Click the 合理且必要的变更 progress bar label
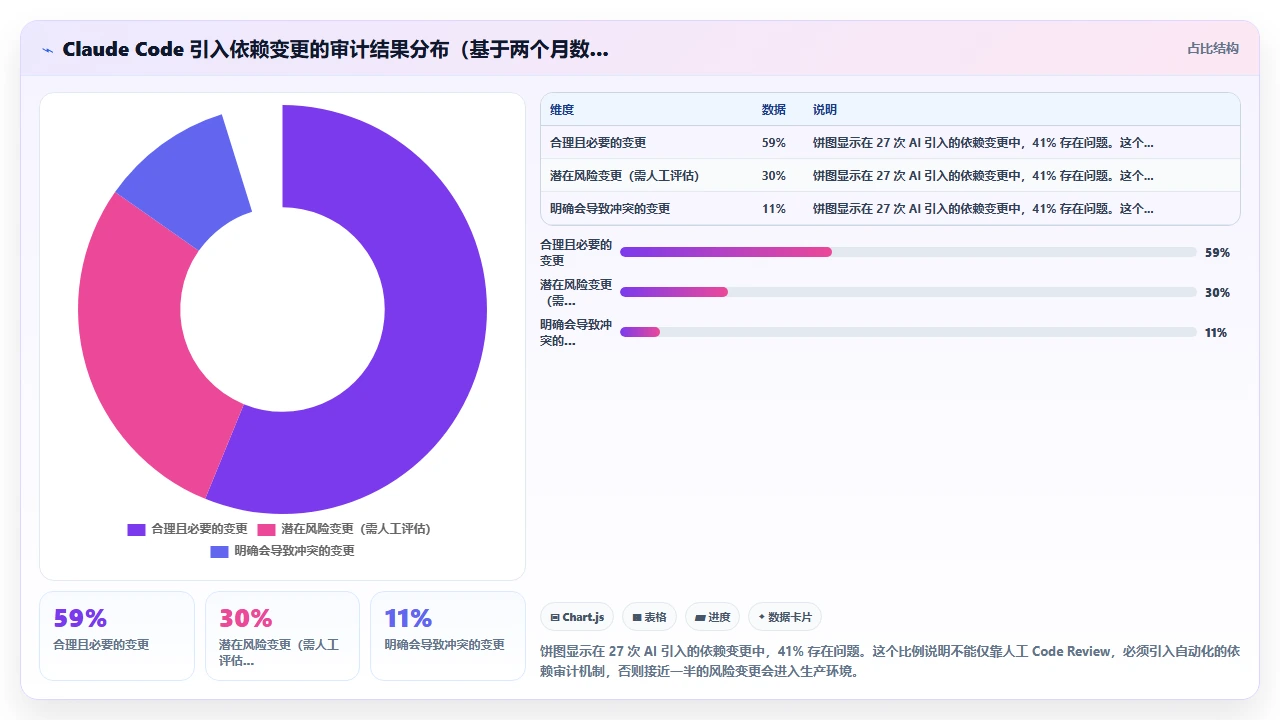 (x=576, y=252)
